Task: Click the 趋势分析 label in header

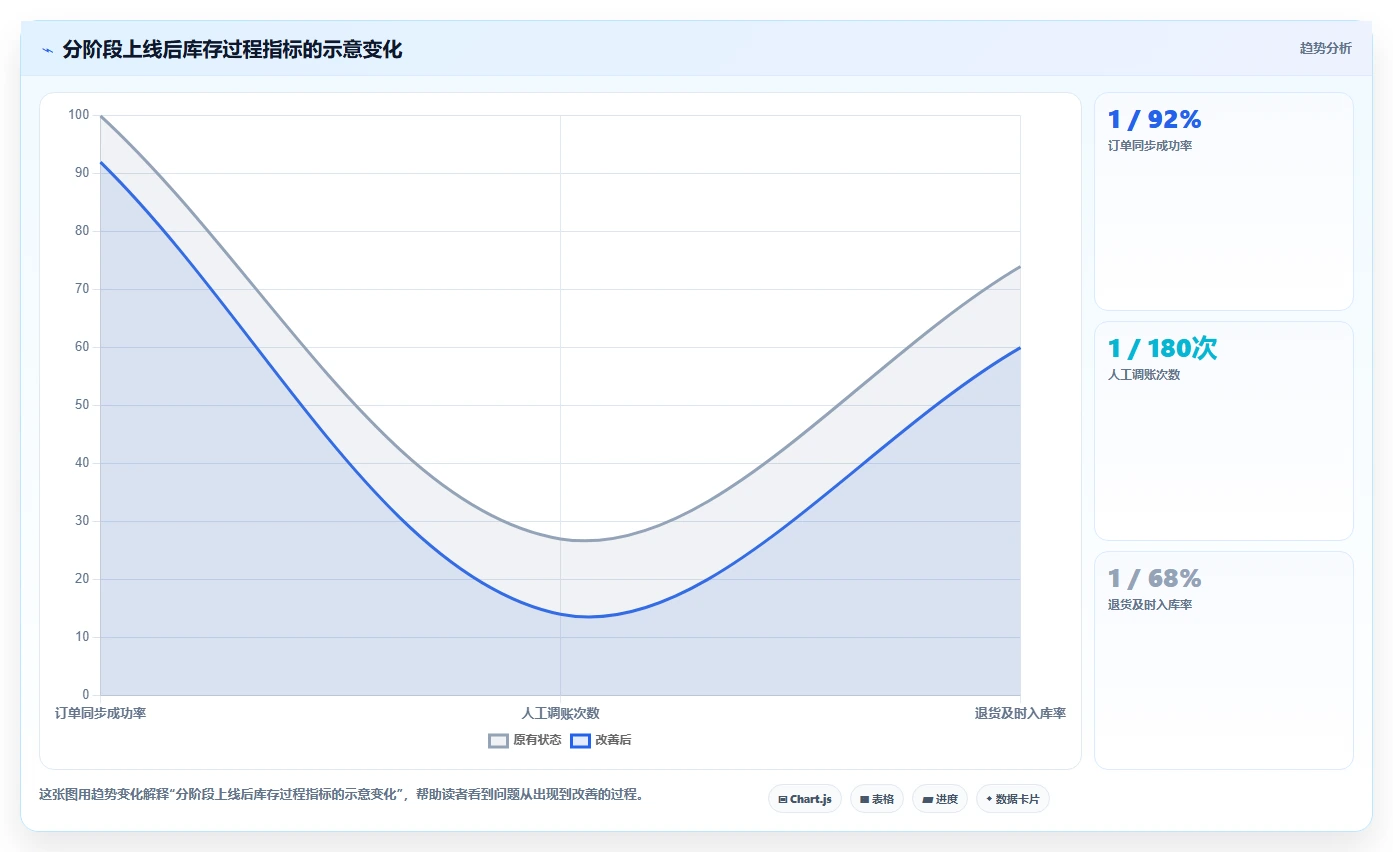Action: point(1325,49)
